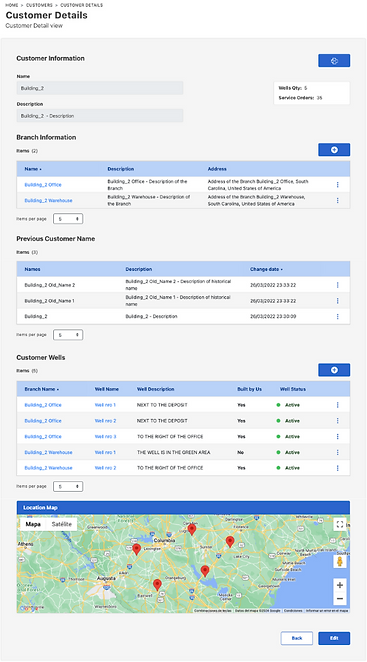Click the map pin near Camden

coord(192,529)
